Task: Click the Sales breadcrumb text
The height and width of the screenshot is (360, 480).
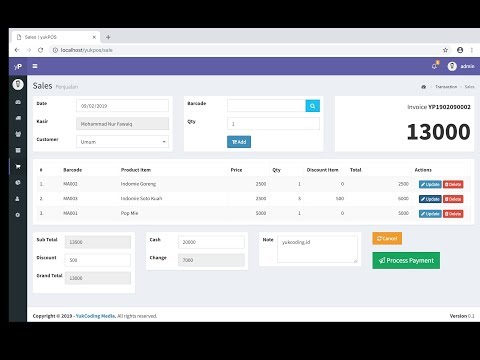Action: tap(469, 87)
